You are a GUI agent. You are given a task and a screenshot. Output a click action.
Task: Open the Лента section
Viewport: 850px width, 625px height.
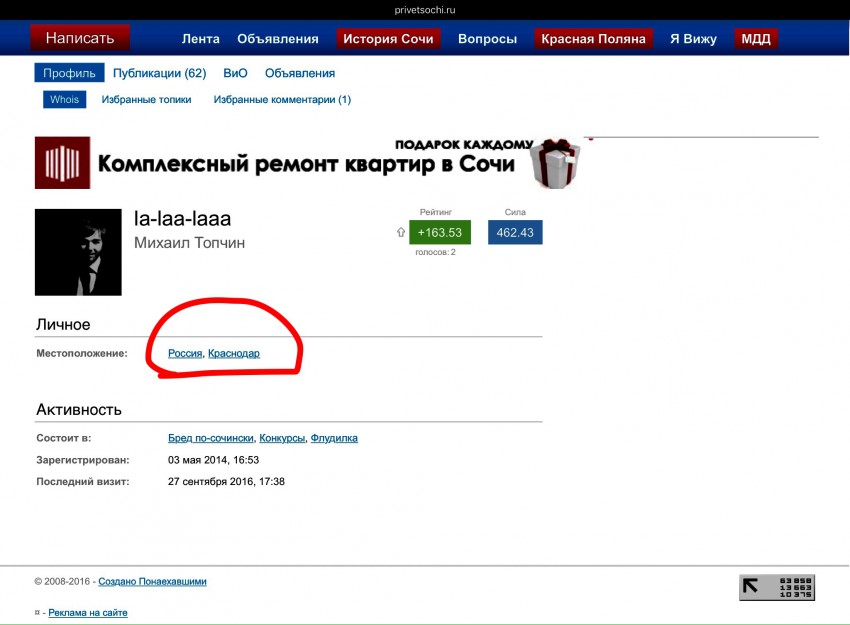[201, 39]
